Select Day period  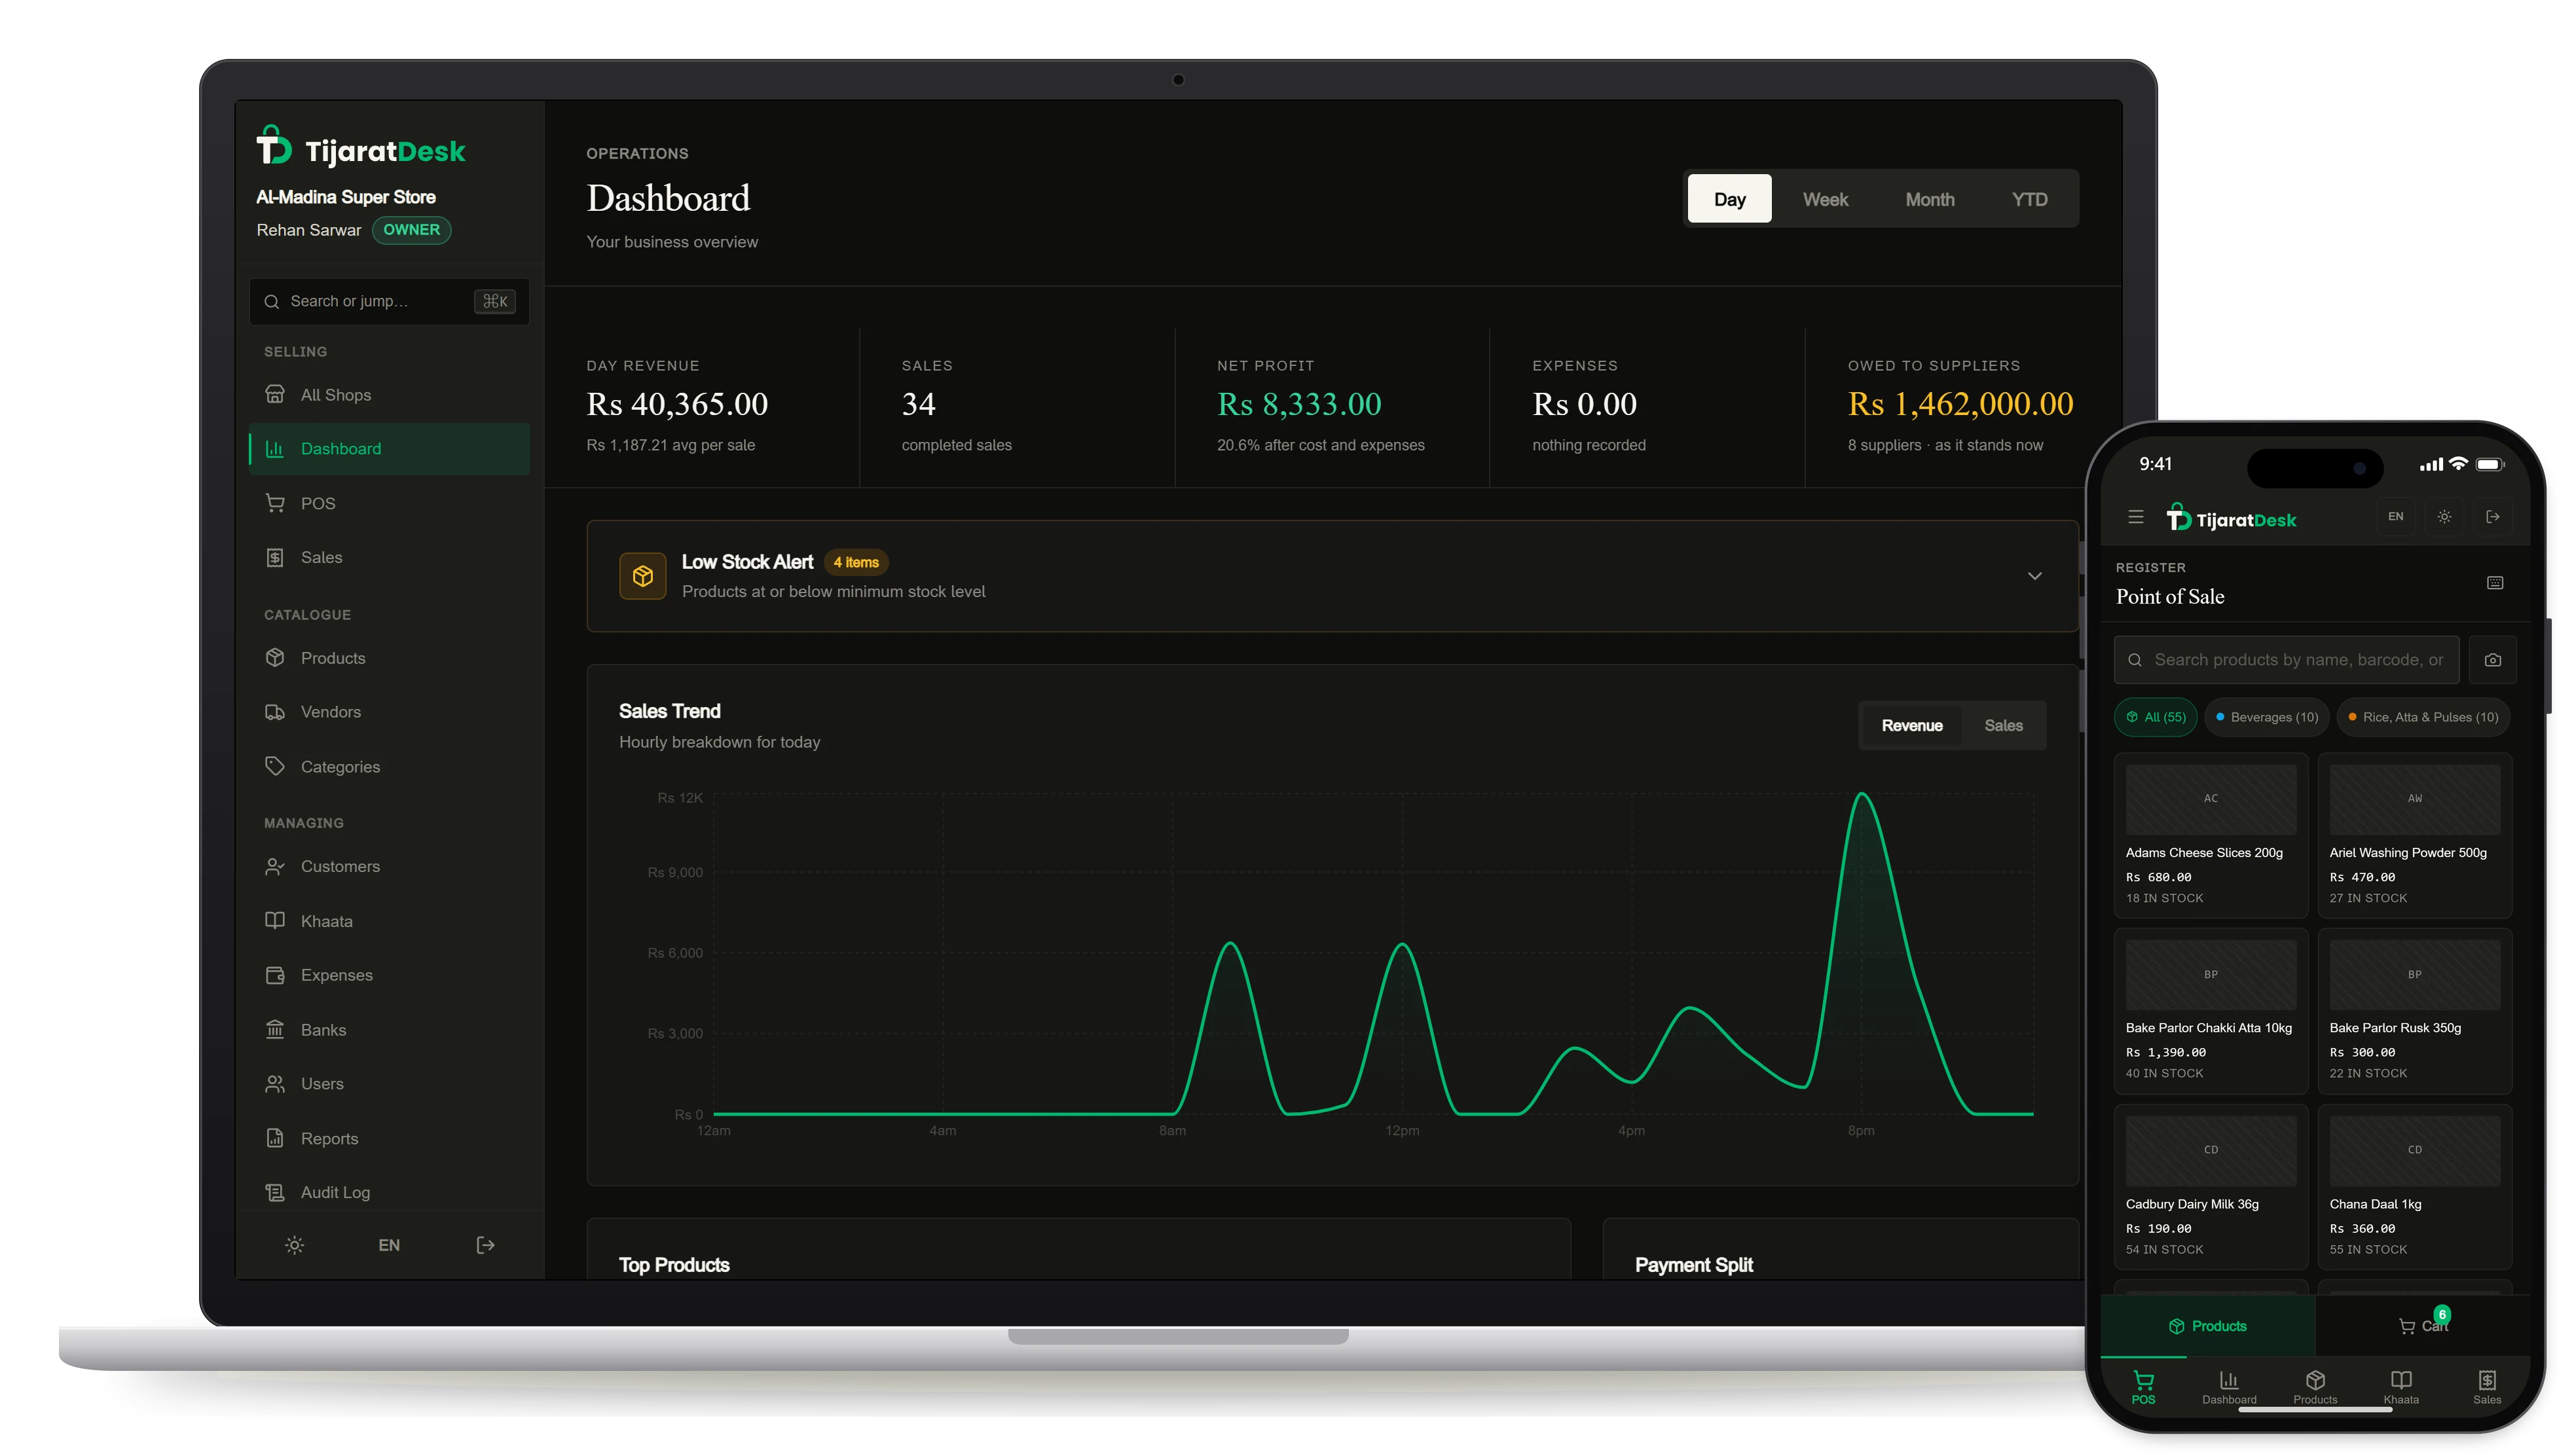pos(1729,199)
